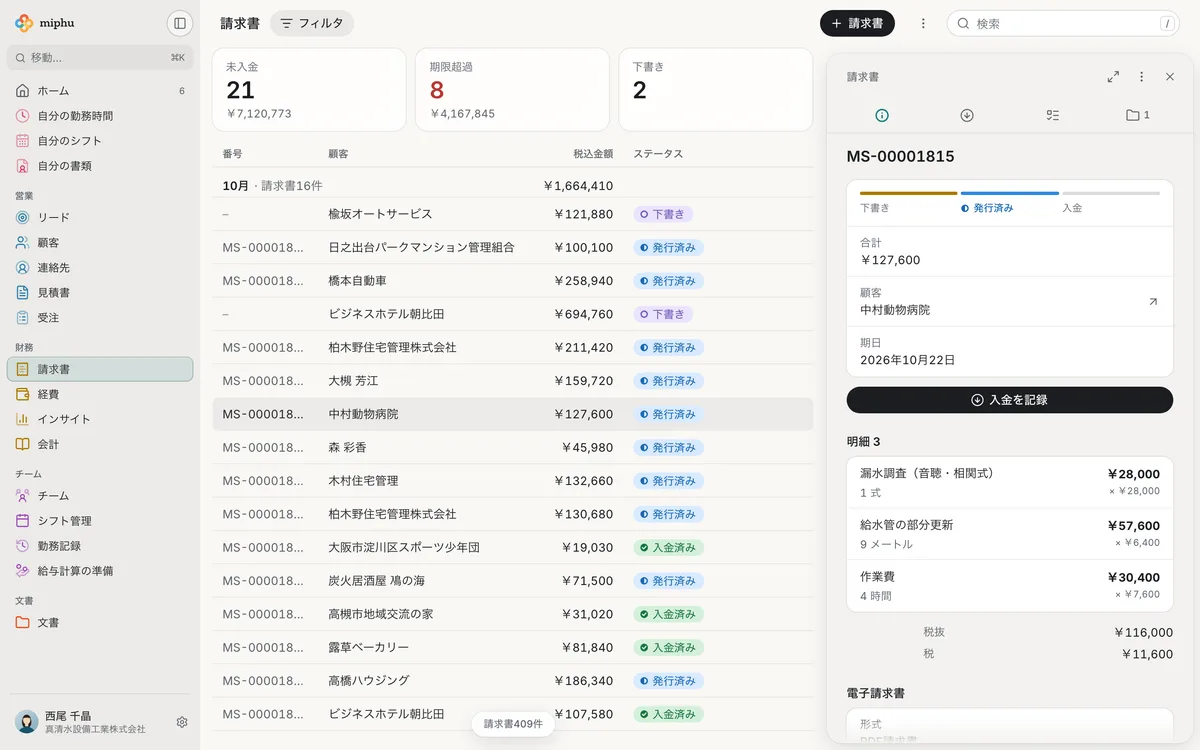Open the detail panel three-dot menu
This screenshot has height=750, width=1200.
click(1141, 77)
